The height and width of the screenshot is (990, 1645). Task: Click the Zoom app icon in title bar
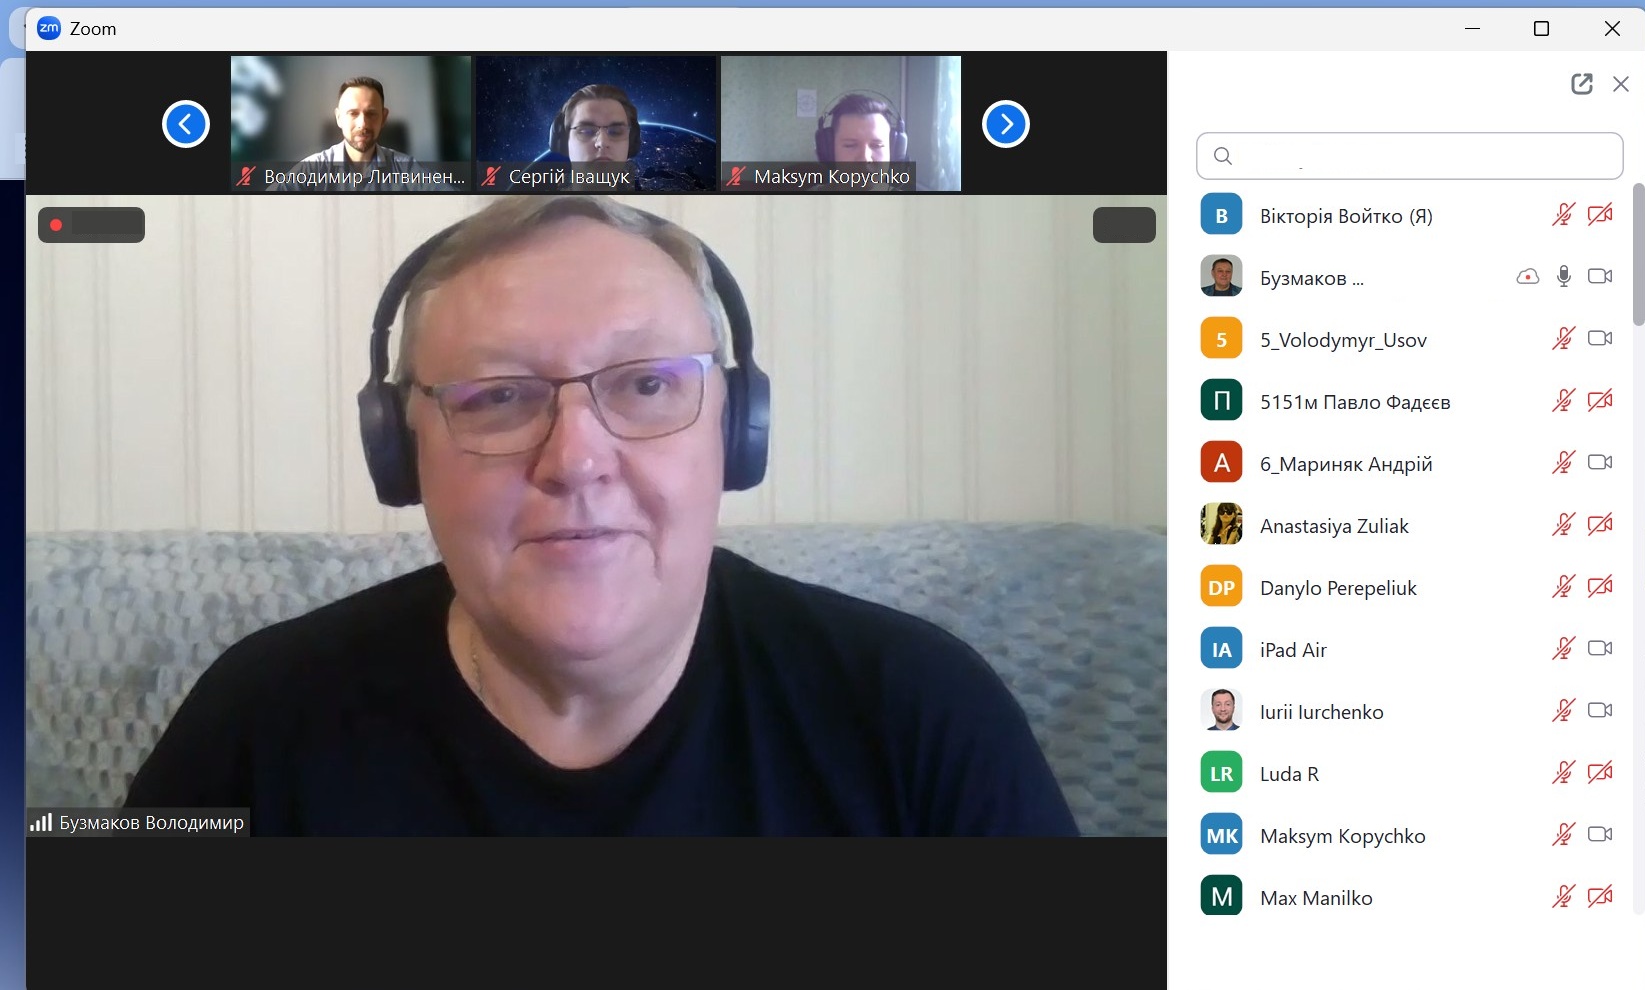tap(48, 29)
